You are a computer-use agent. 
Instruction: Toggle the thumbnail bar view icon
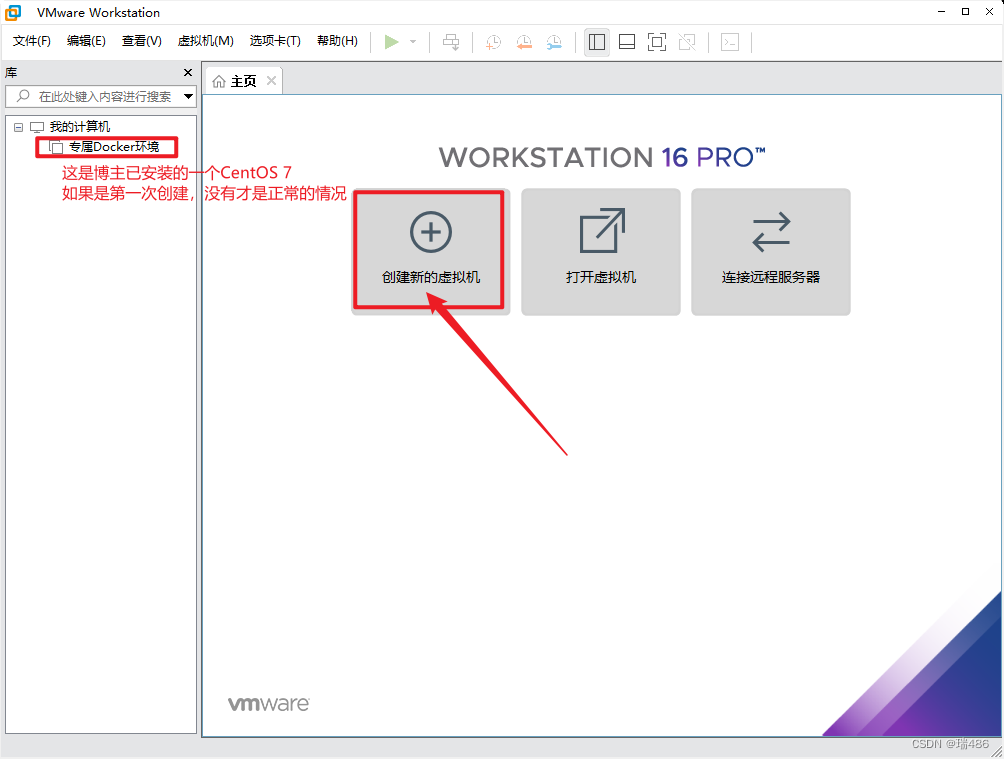click(627, 42)
